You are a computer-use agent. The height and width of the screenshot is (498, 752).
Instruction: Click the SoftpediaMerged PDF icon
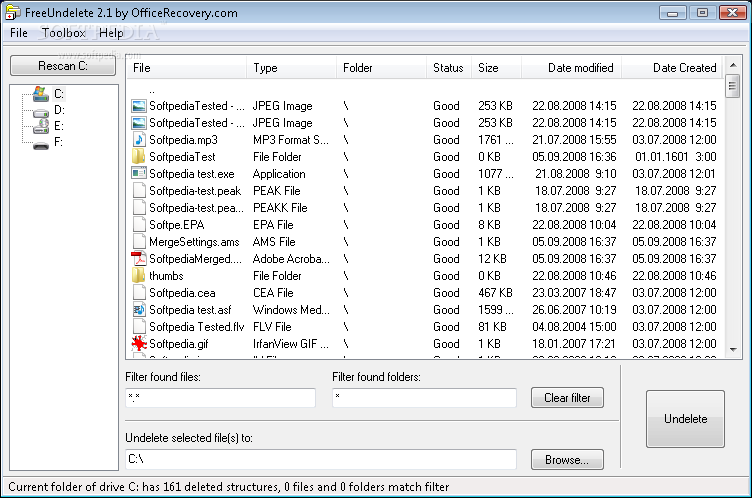(139, 259)
